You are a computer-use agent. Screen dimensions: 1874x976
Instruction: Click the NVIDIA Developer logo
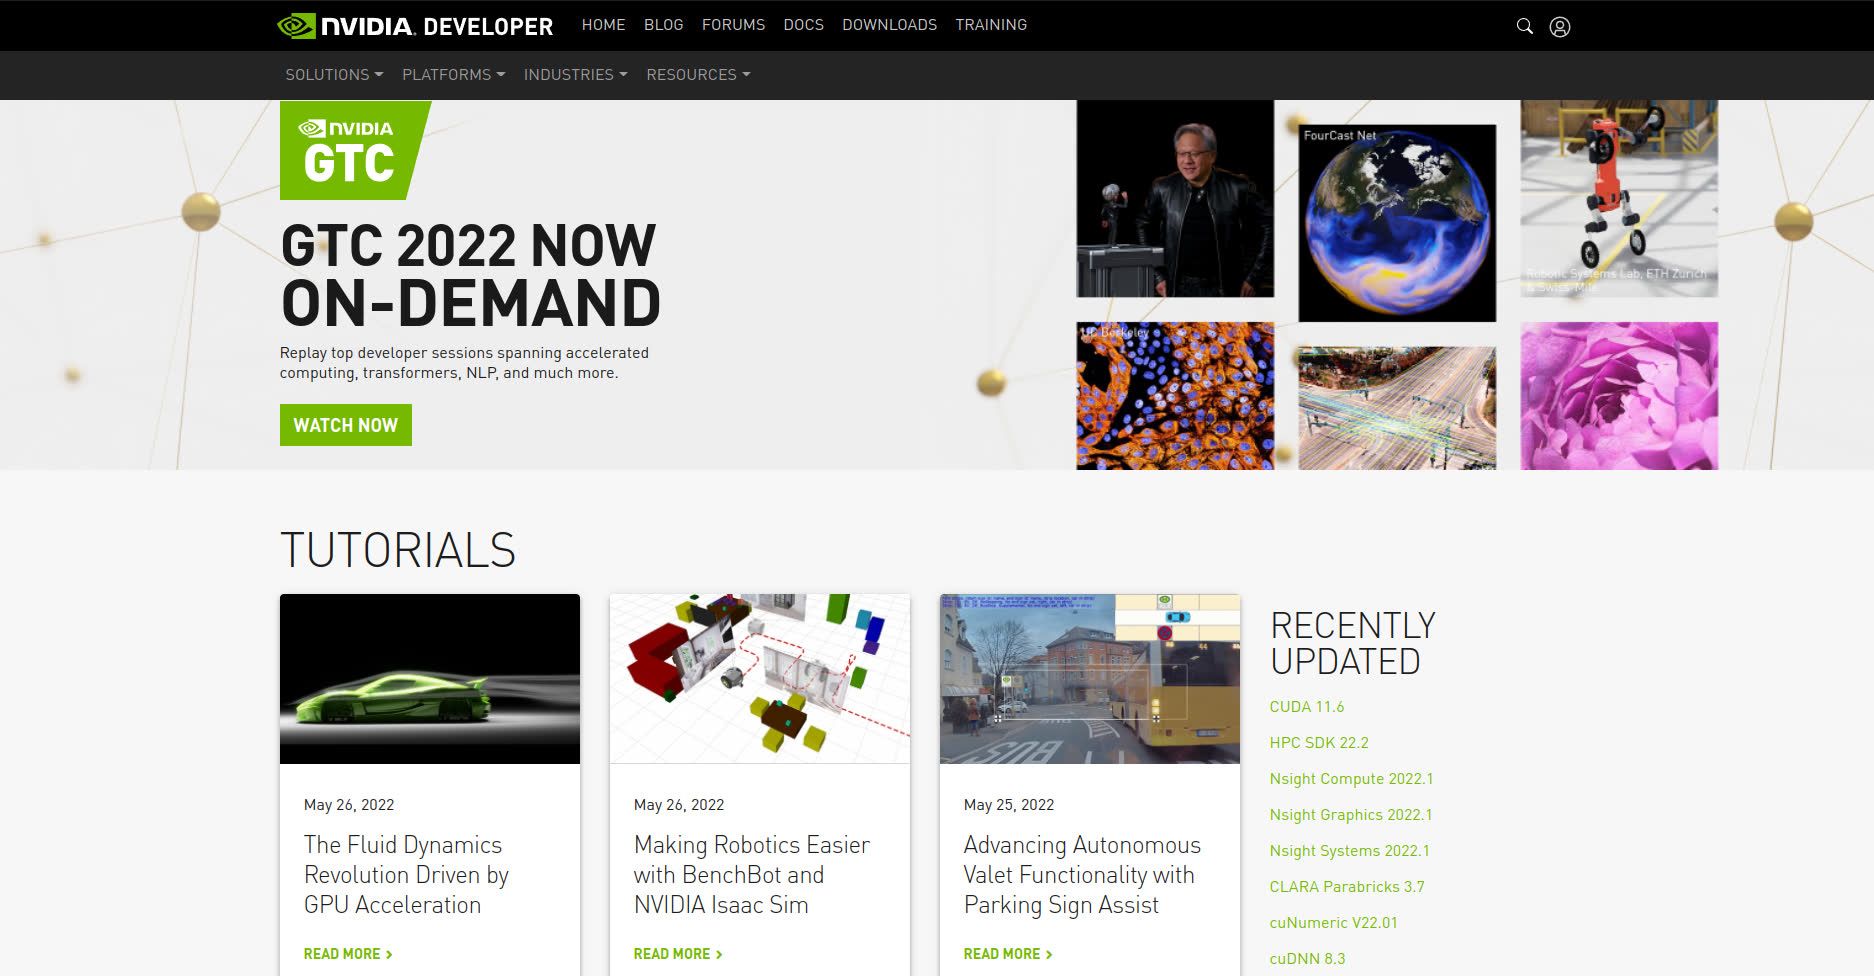(x=415, y=26)
